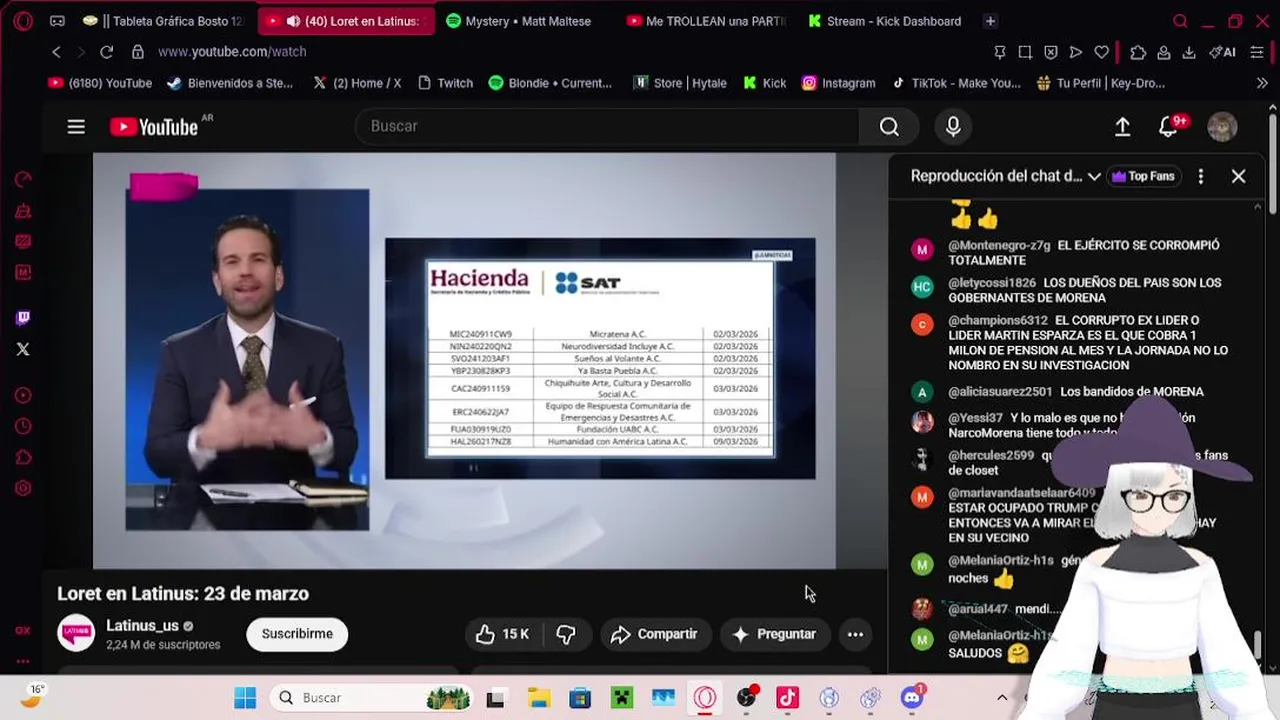Open the YouTube guide hamburger menu

(76, 126)
